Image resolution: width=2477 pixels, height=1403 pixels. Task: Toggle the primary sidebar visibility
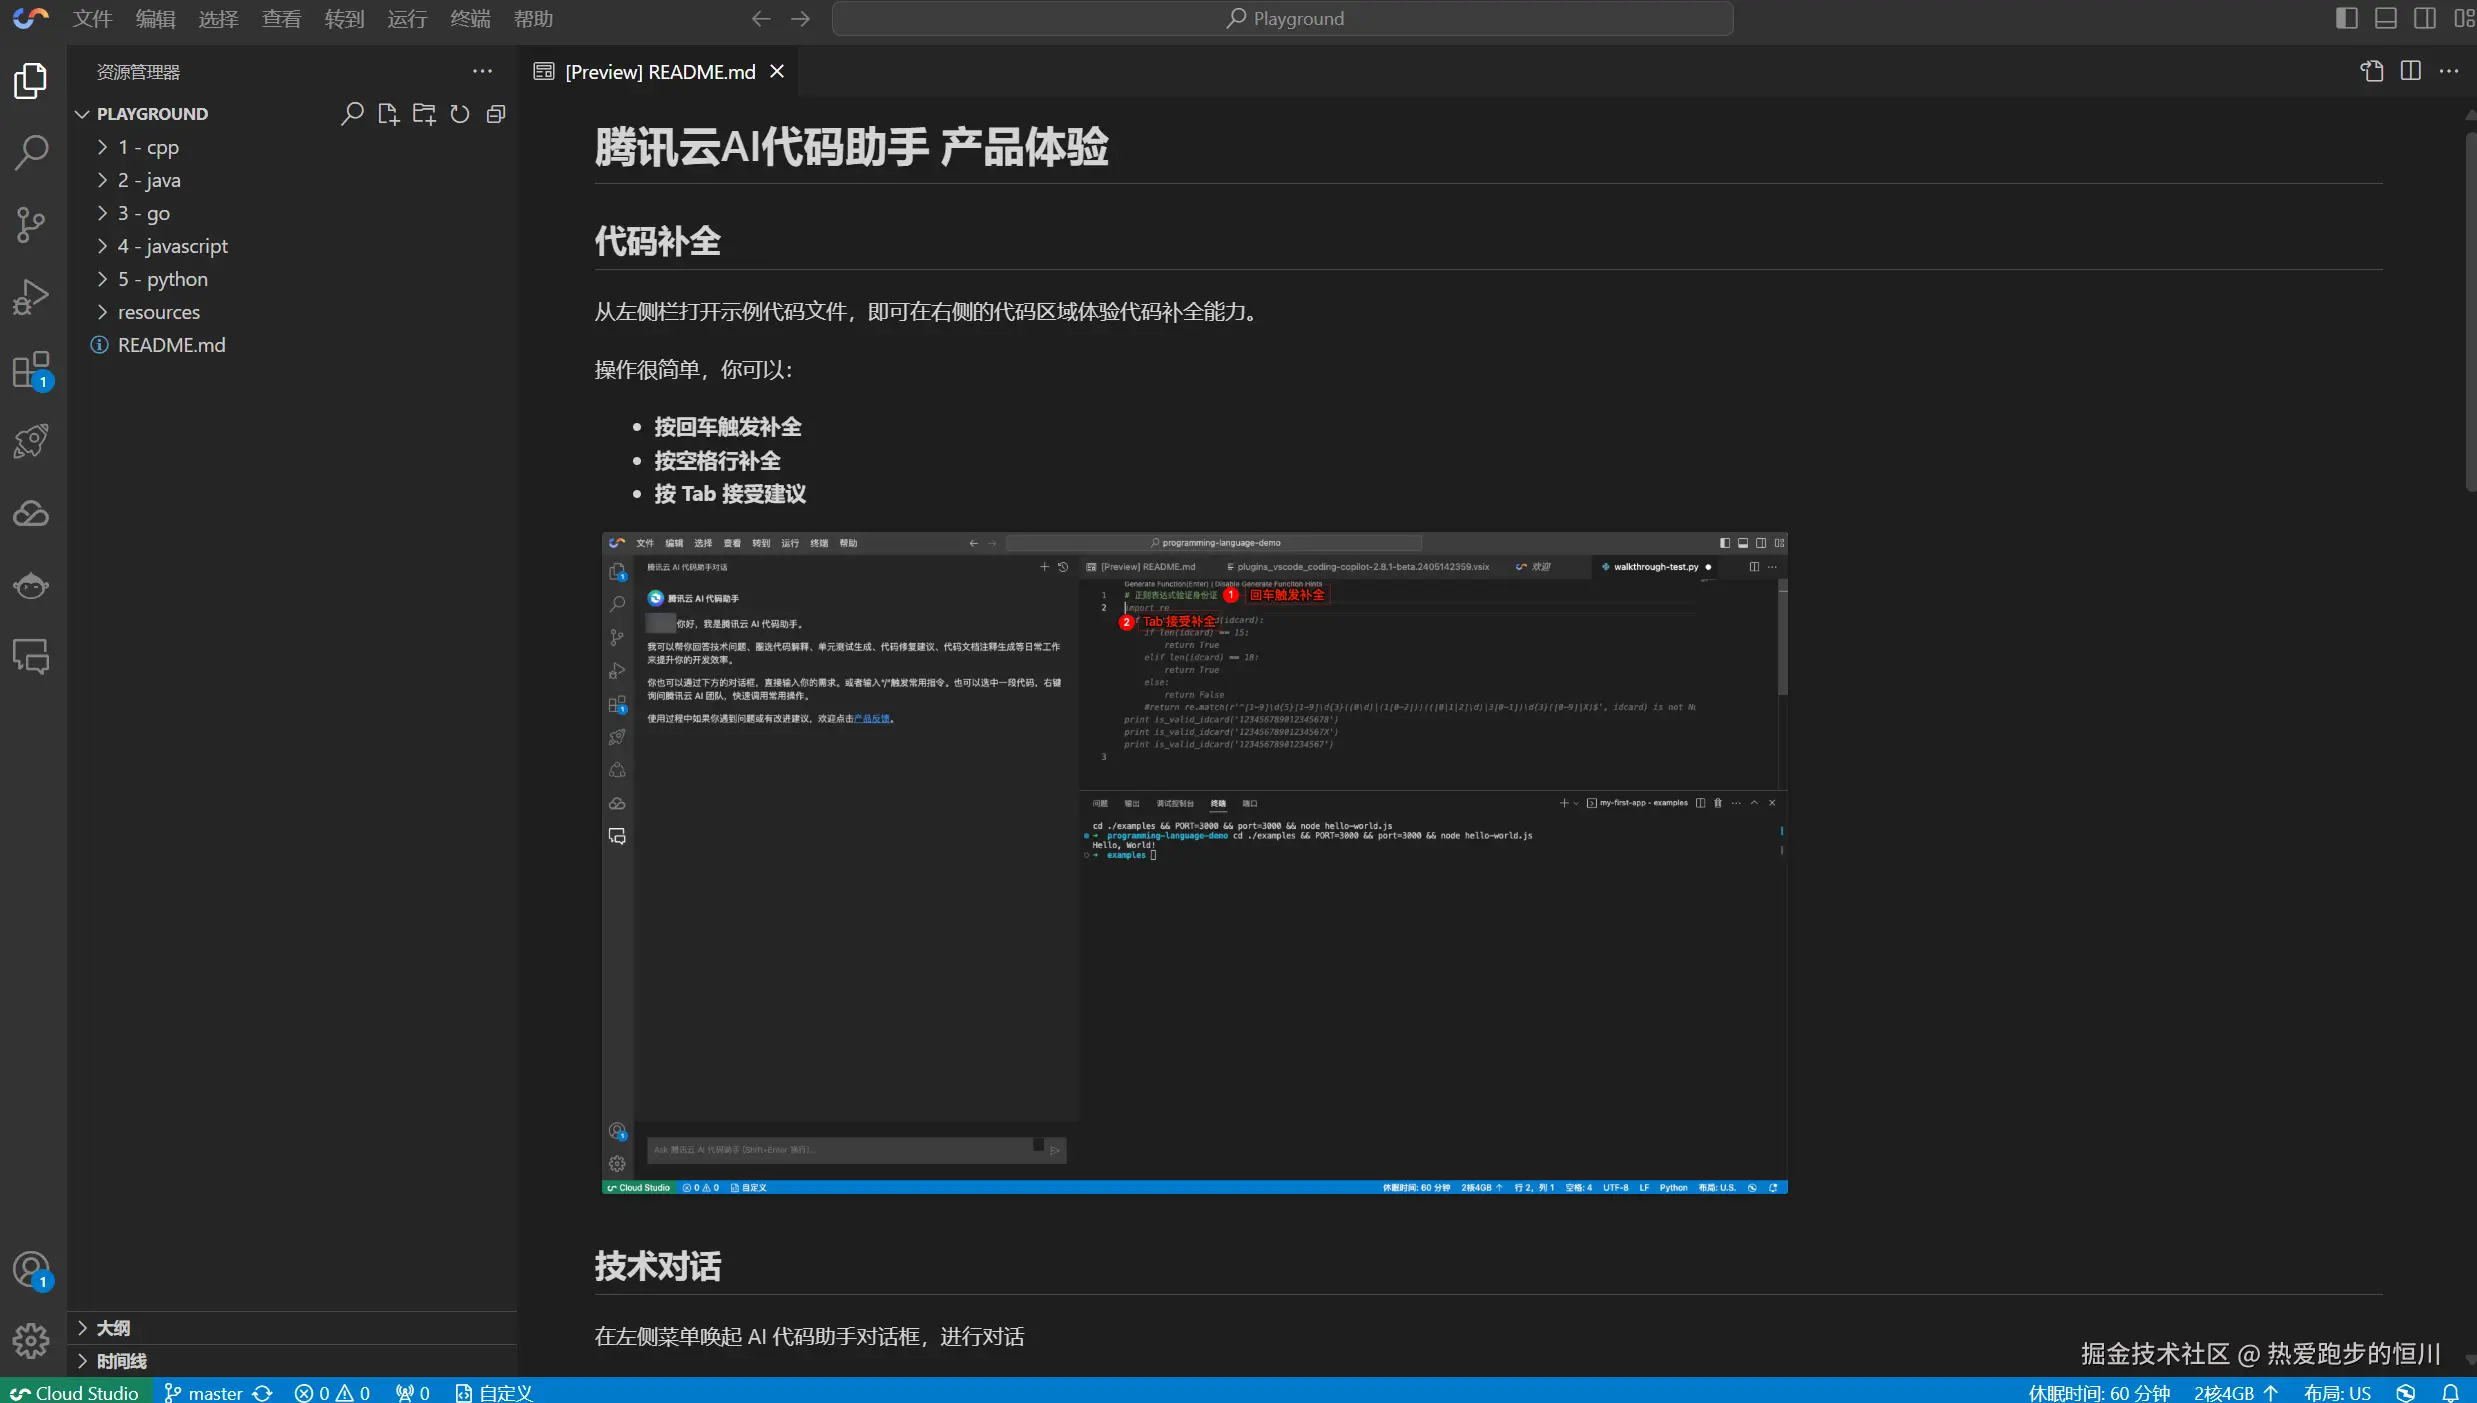click(x=2344, y=18)
